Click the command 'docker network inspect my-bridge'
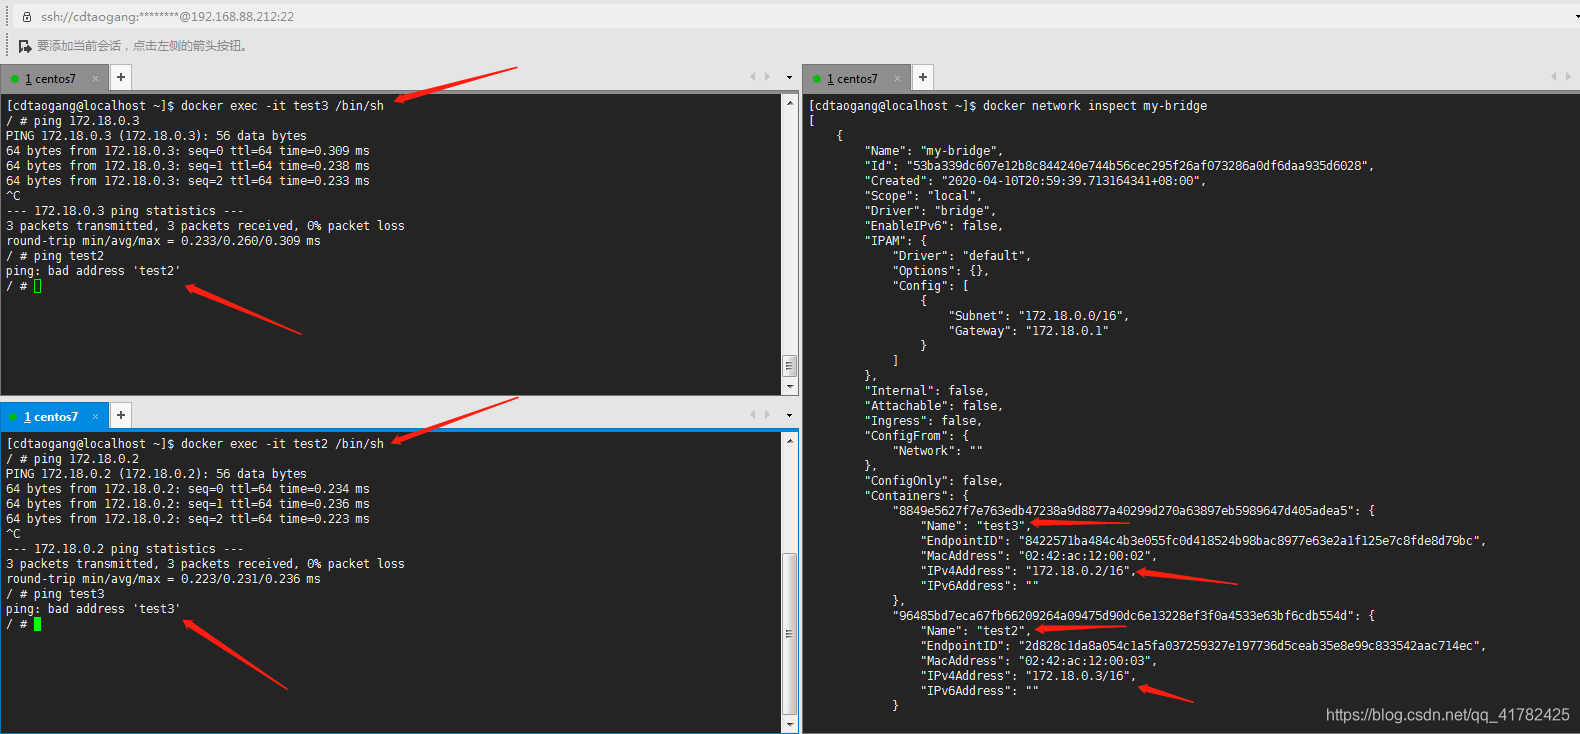The image size is (1580, 734). point(1095,106)
